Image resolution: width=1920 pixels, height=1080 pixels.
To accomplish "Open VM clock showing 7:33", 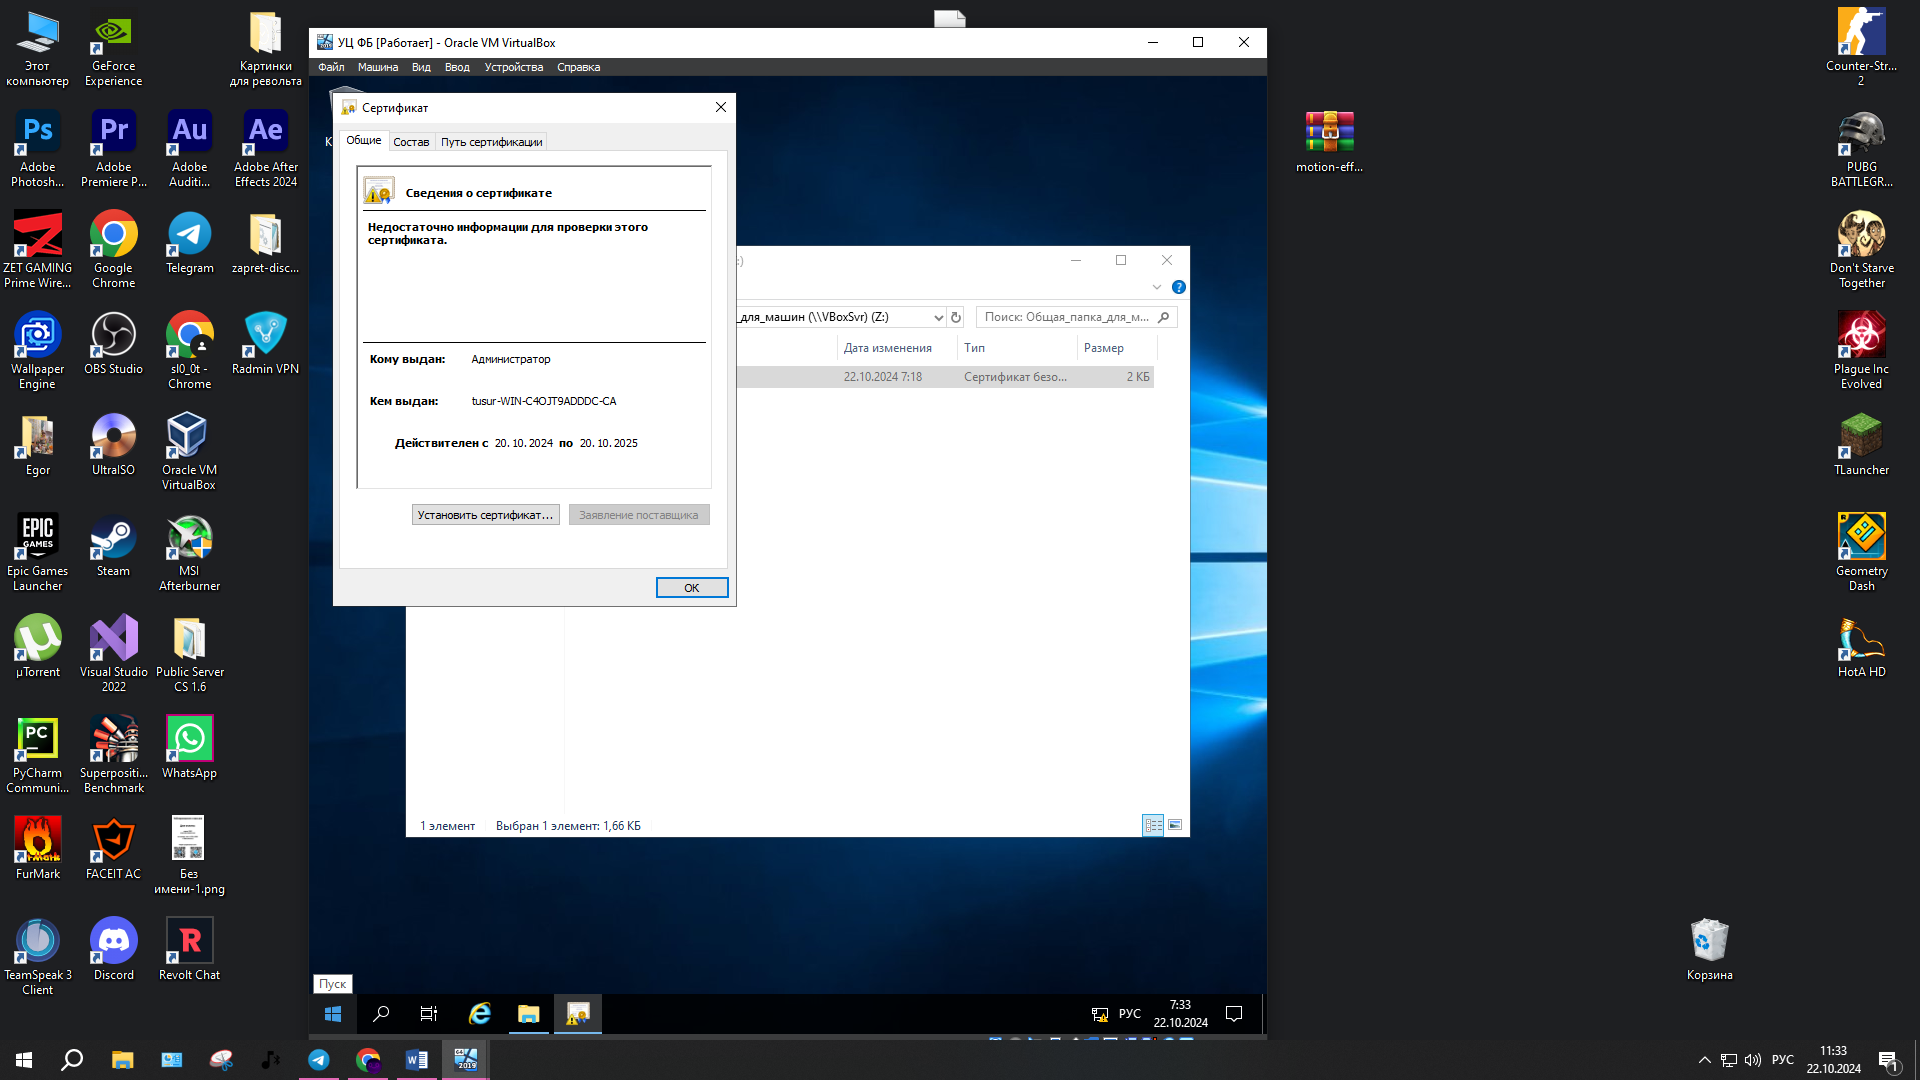I will (x=1180, y=1014).
